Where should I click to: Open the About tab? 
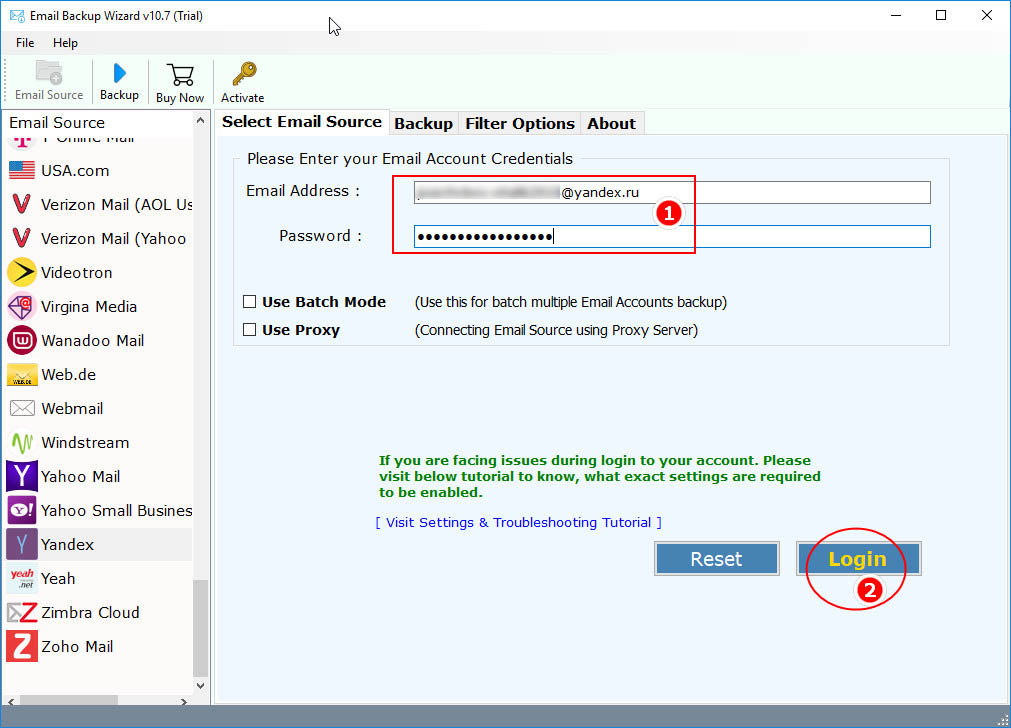[611, 123]
